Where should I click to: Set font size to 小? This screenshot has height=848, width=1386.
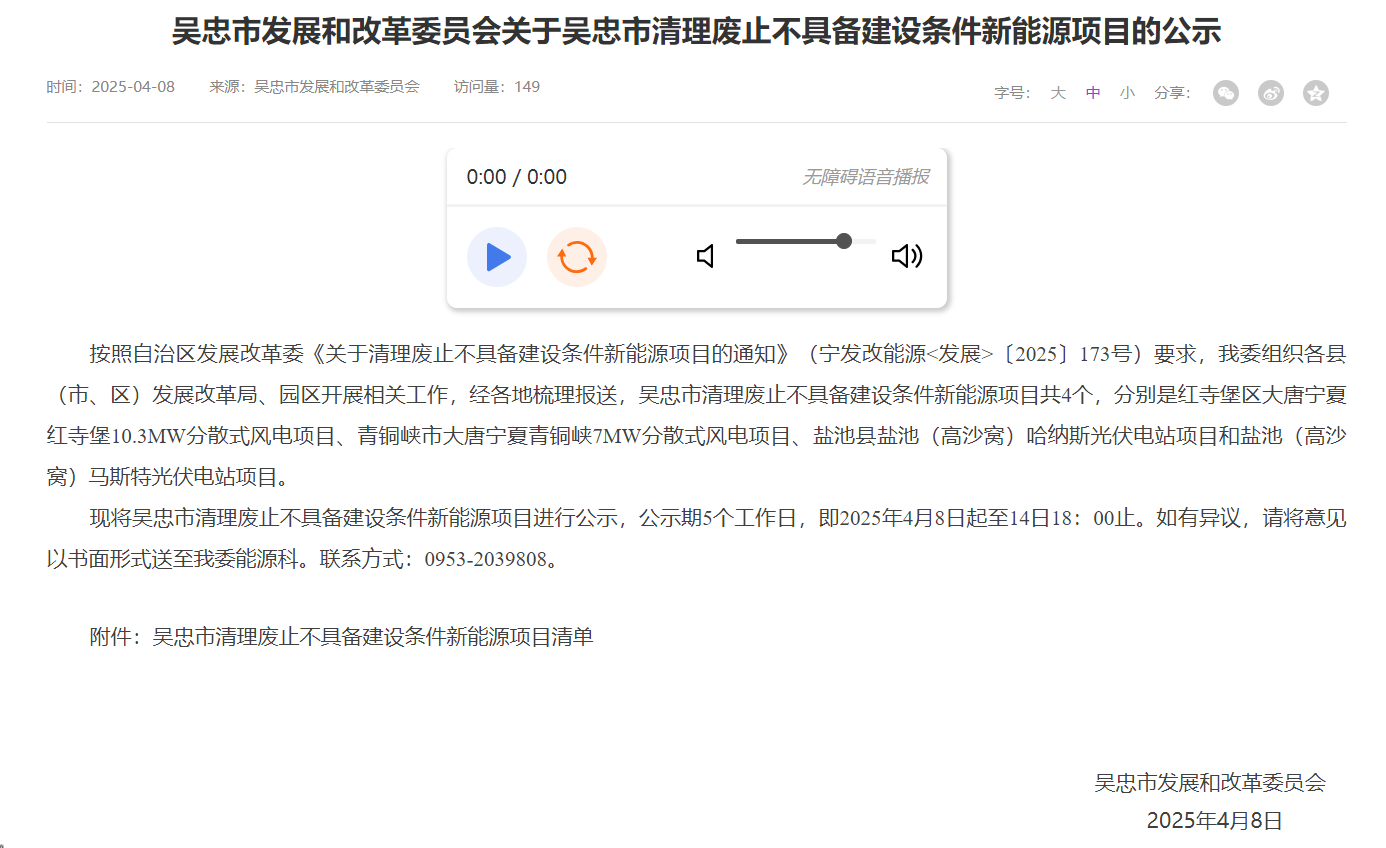1127,93
